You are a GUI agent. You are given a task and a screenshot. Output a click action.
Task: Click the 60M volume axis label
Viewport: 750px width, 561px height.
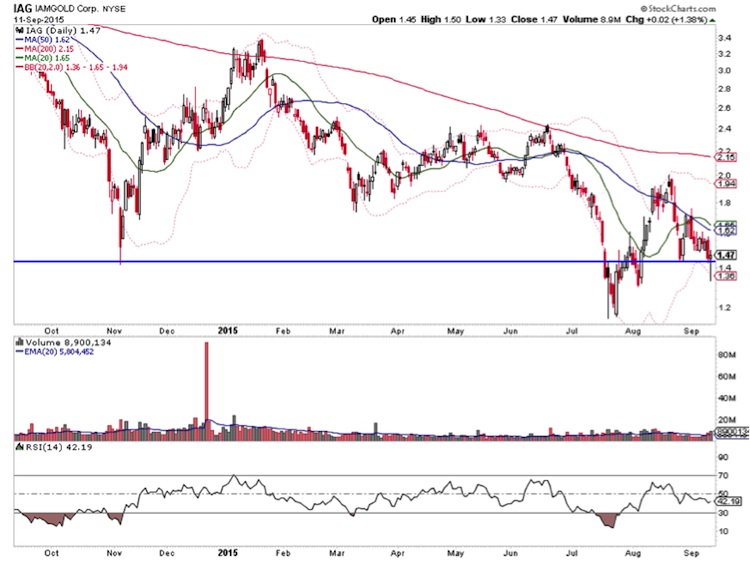pos(727,376)
